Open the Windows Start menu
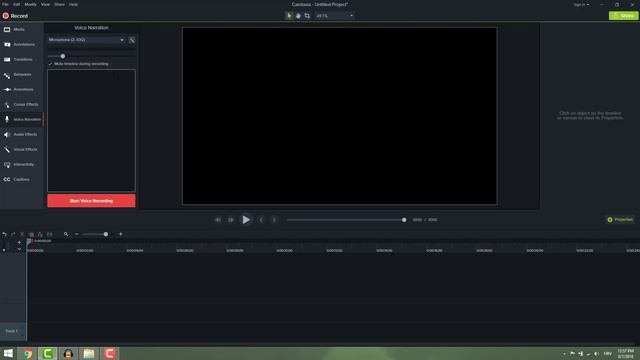640x360 pixels. 8,353
